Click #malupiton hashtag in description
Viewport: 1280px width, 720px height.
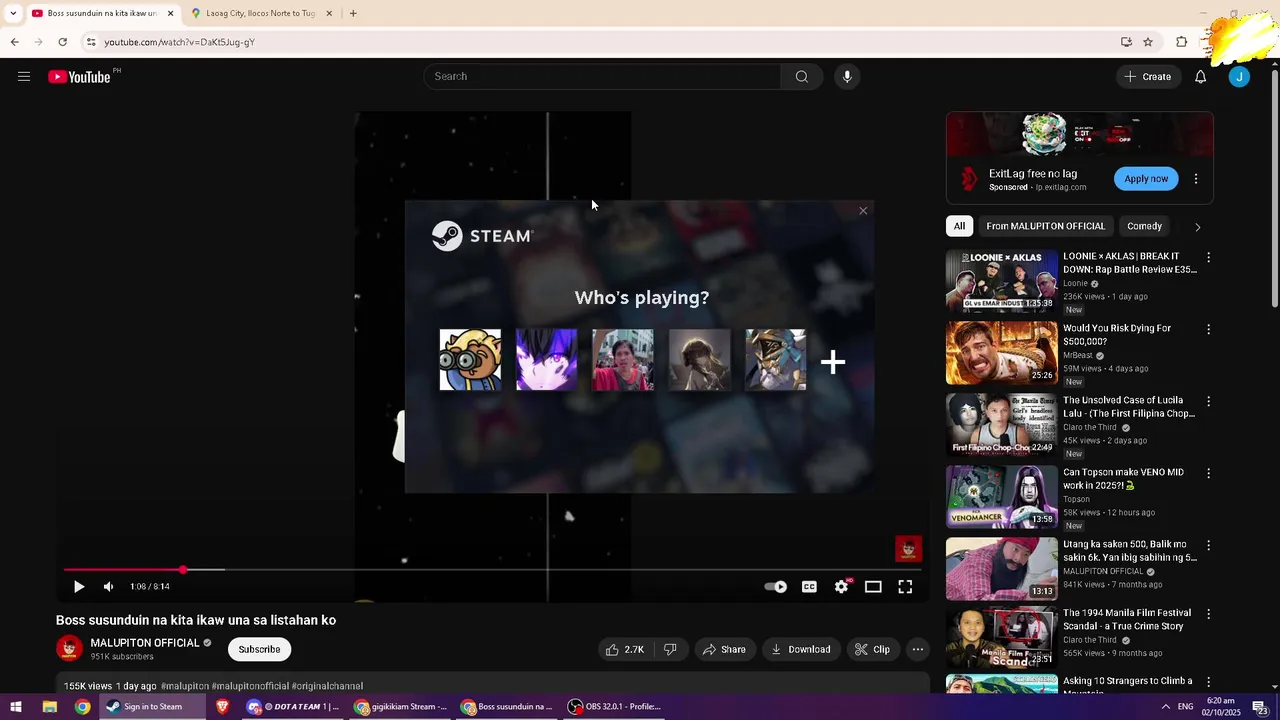(x=185, y=686)
